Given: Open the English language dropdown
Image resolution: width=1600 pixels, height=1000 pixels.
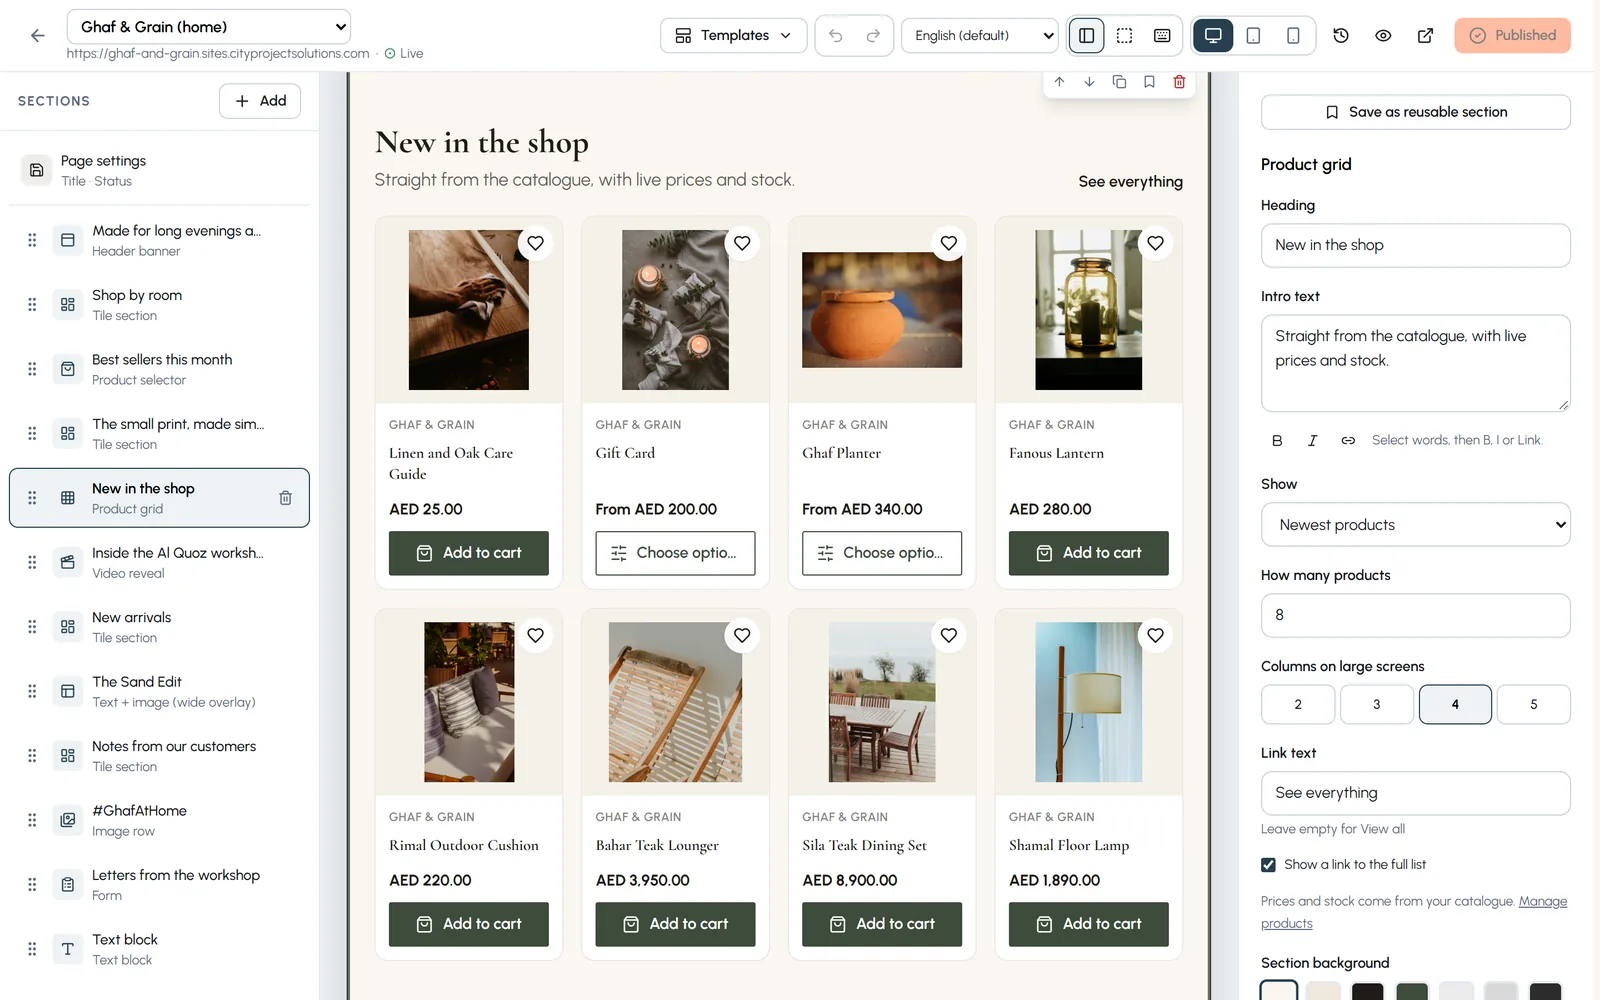Looking at the screenshot, I should coord(980,35).
